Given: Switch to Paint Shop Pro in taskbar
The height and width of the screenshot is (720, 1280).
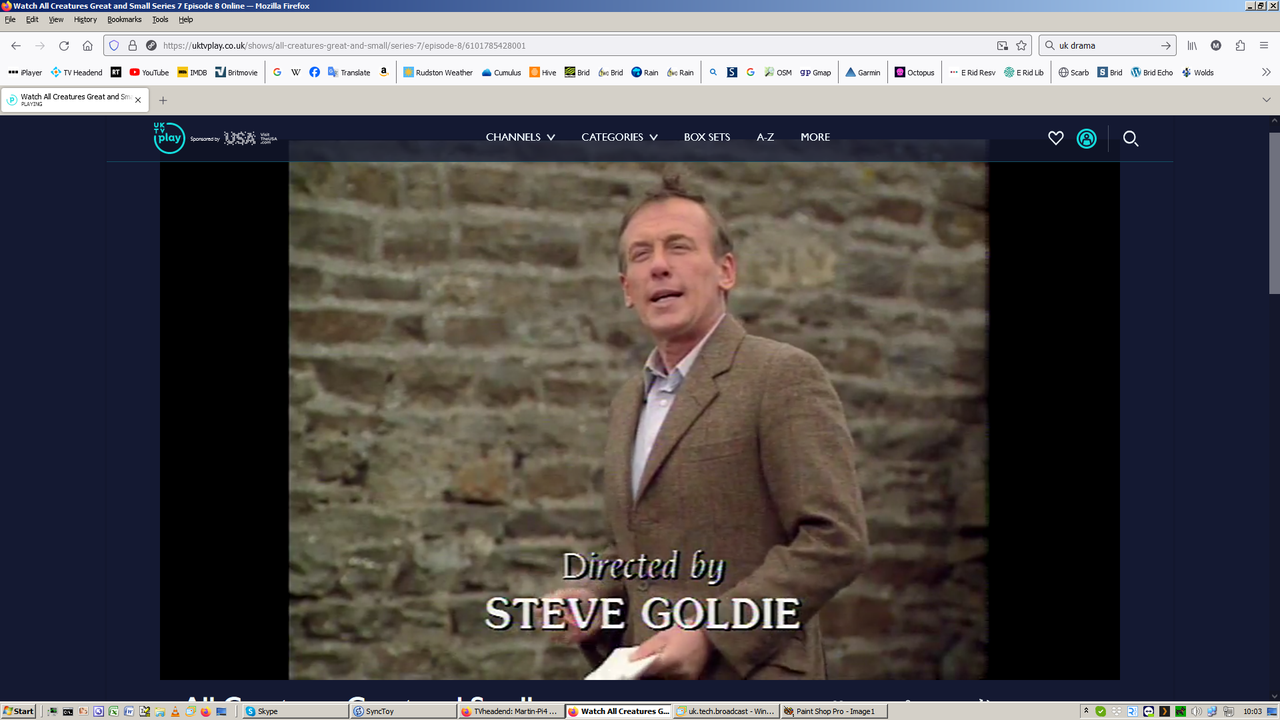Looking at the screenshot, I should (834, 711).
